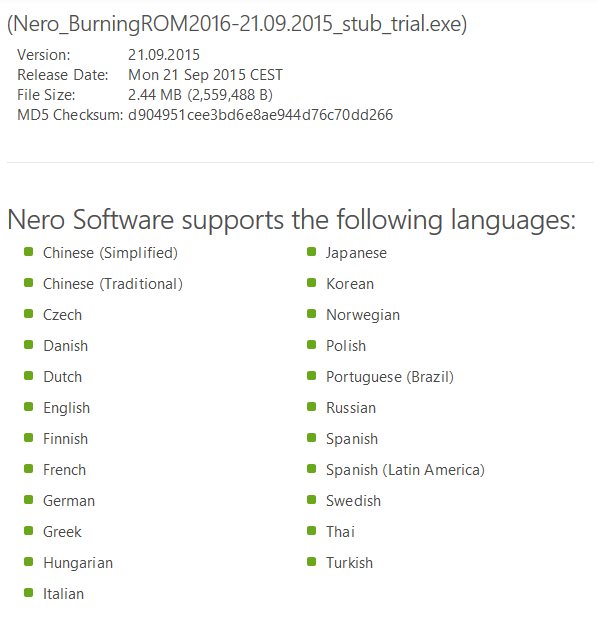Click Spanish (Latin America) in the language list
598x633 pixels.
click(x=405, y=470)
